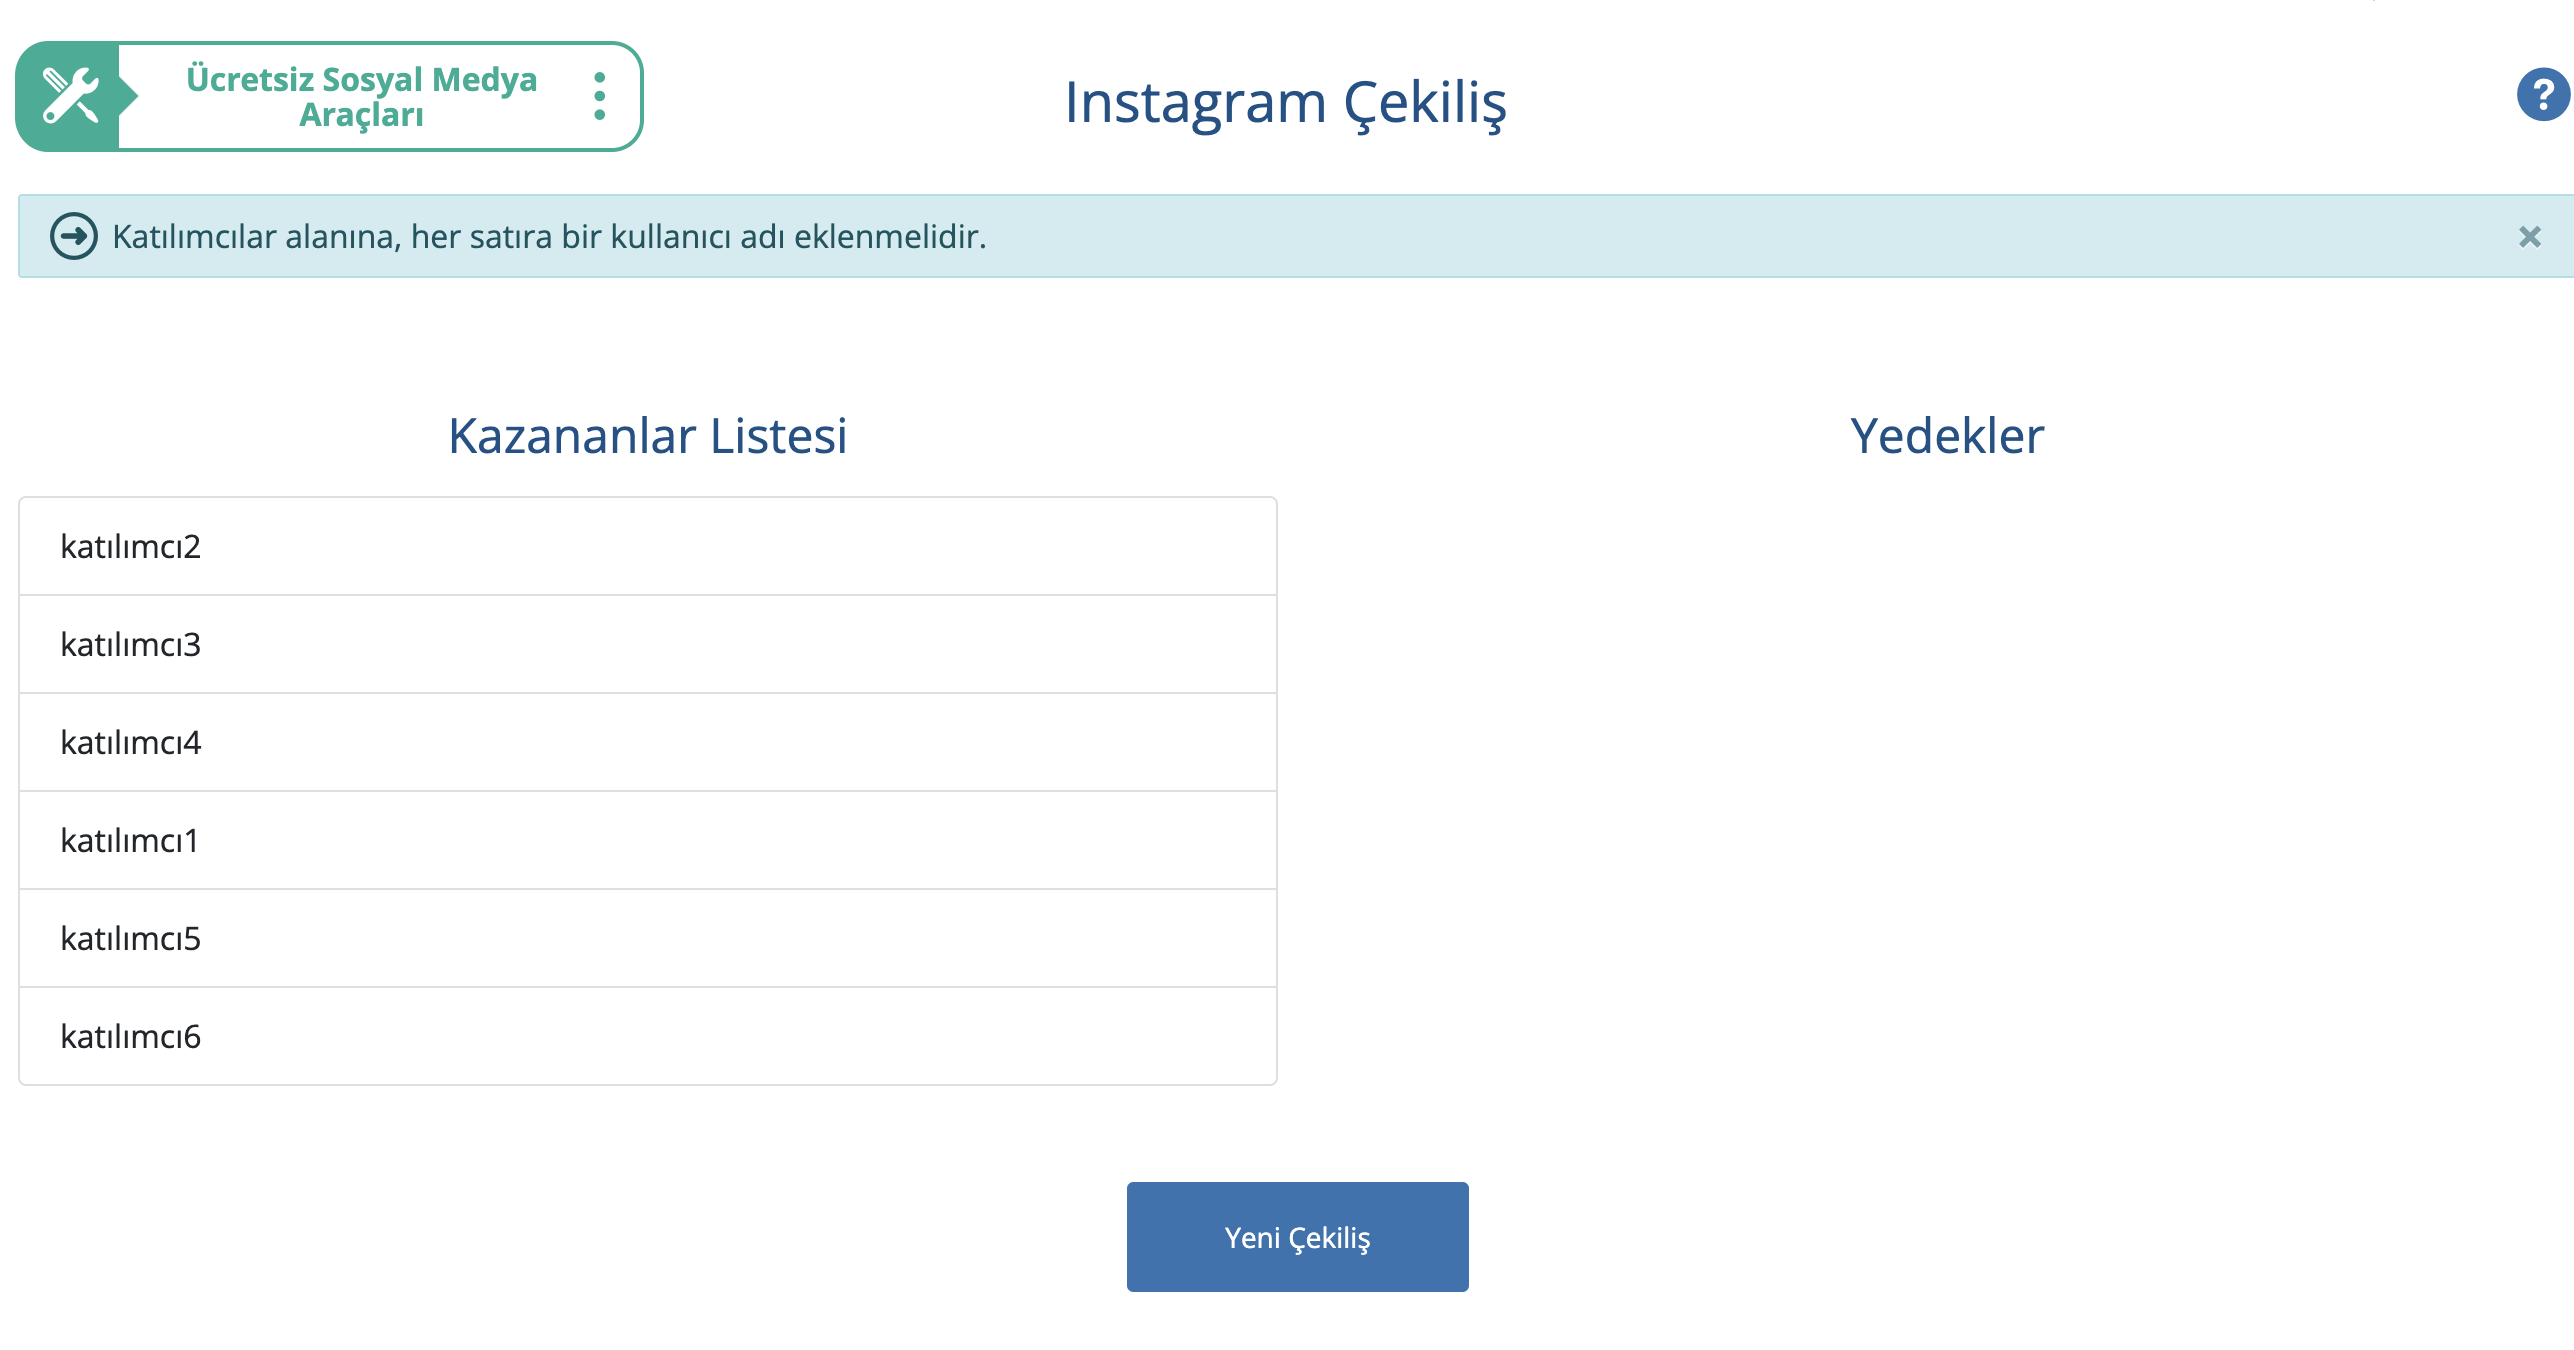Click the circled arrow icon in banner
2574x1350 pixels.
pos(74,236)
